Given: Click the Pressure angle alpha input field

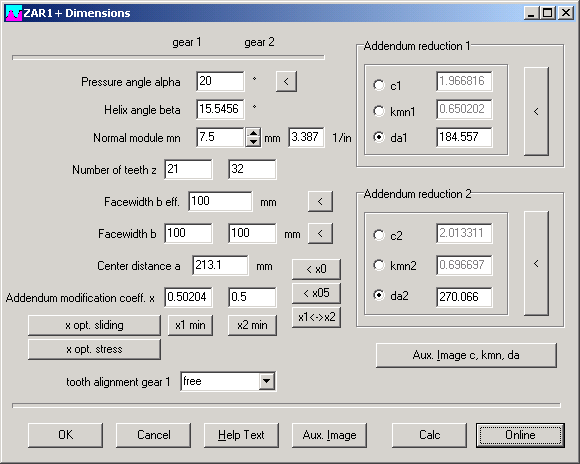Looking at the screenshot, I should point(220,81).
